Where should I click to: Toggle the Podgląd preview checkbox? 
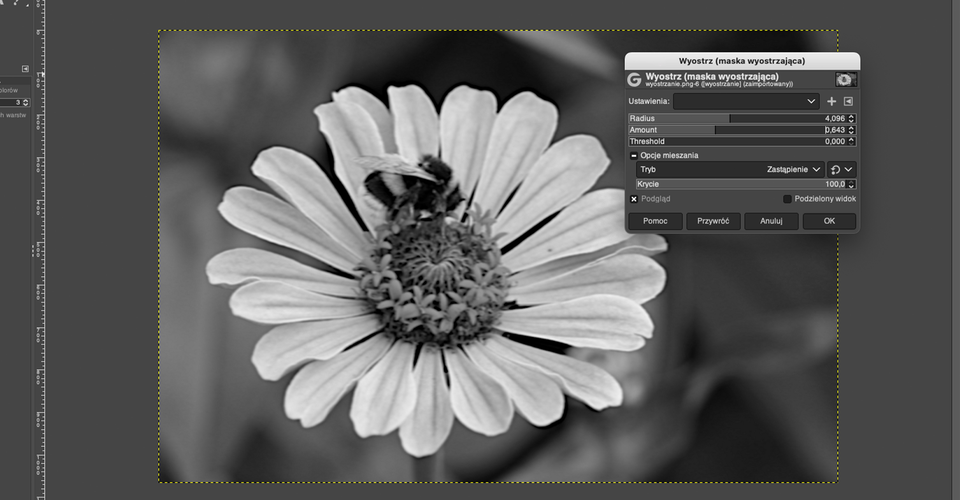pos(634,199)
